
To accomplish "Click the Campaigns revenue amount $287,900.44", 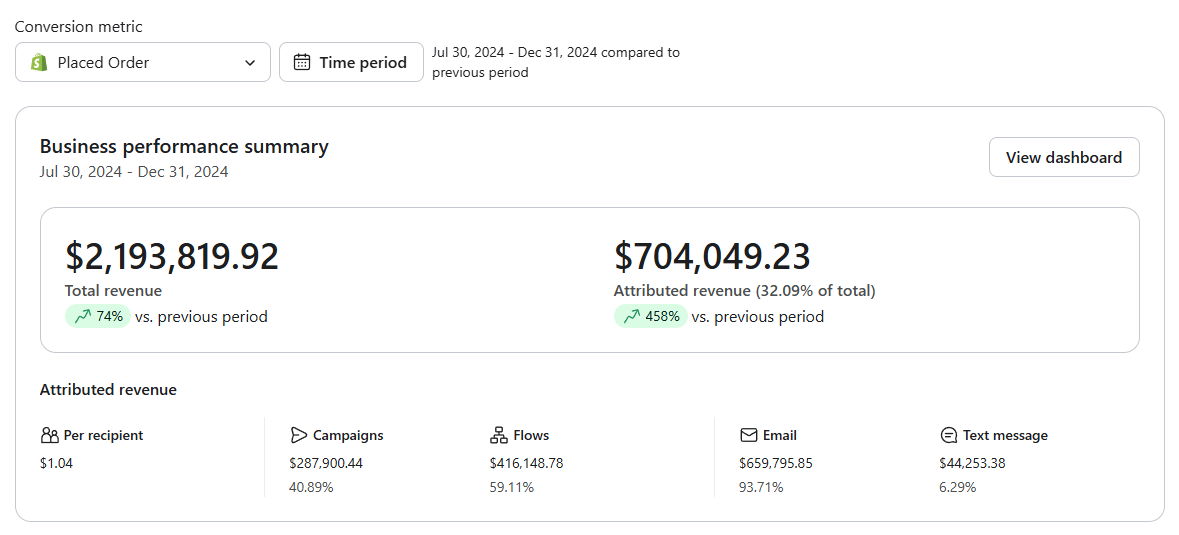I will coord(326,463).
